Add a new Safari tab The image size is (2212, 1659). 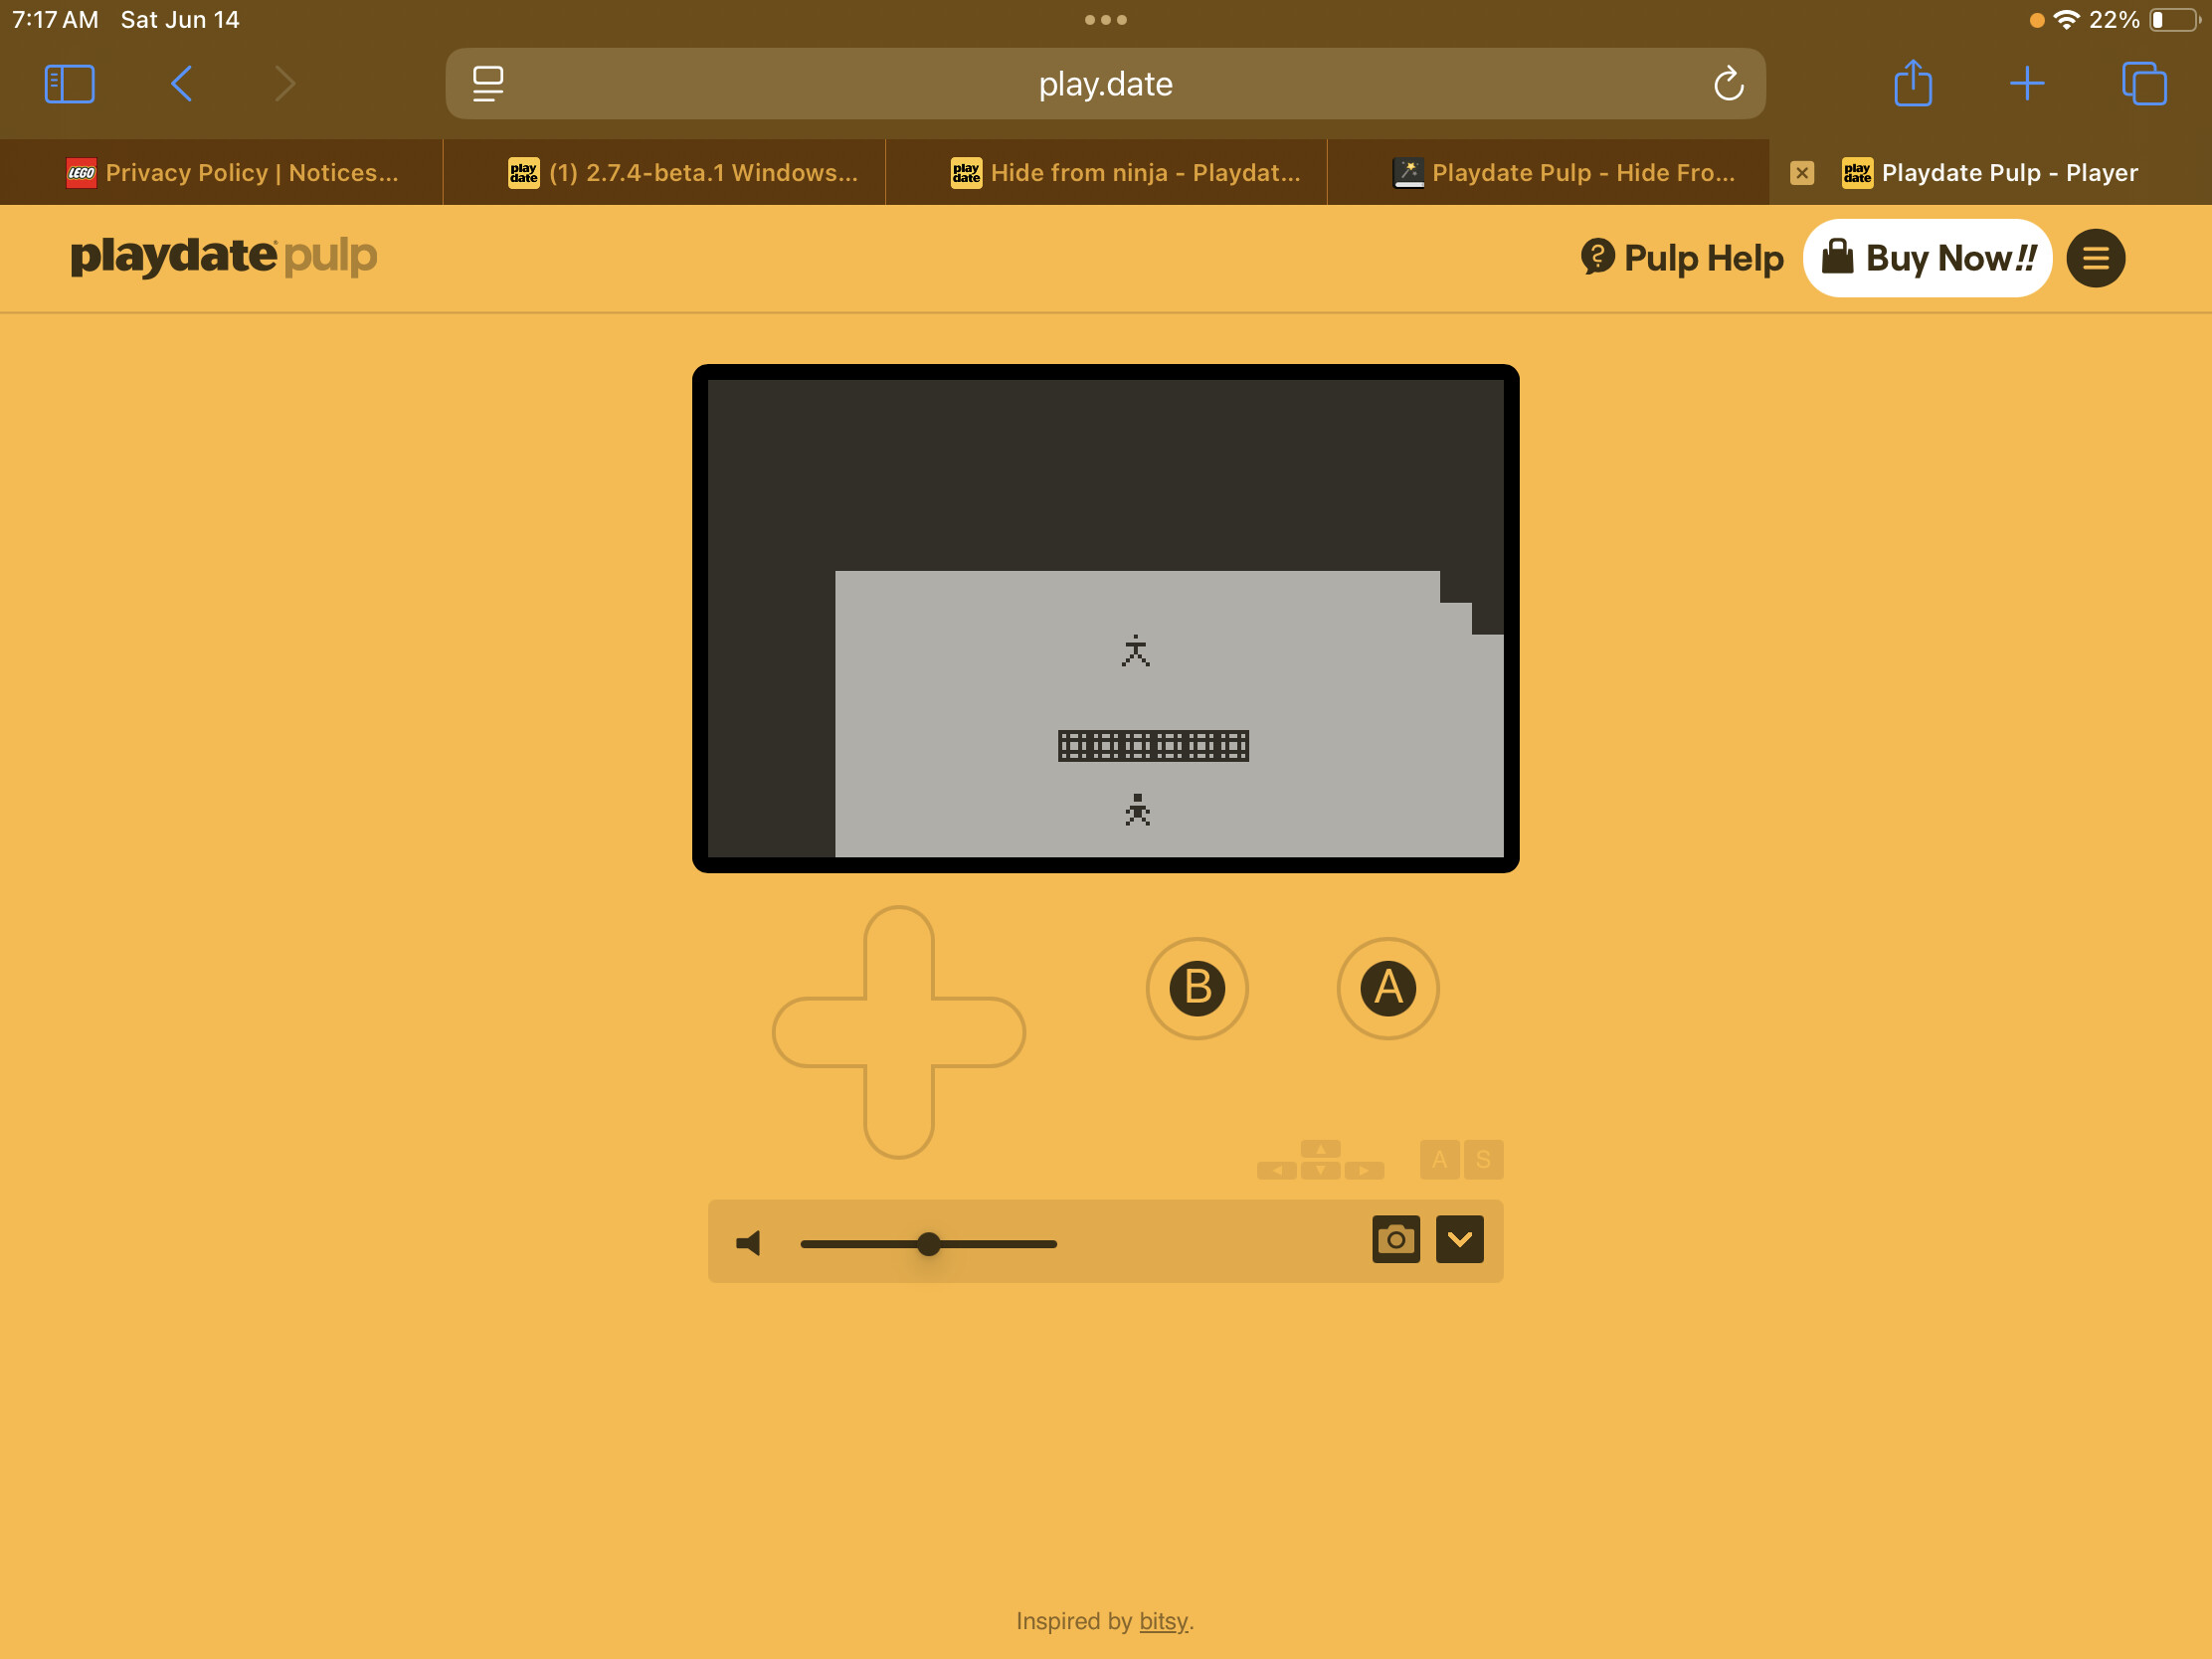coord(2026,83)
